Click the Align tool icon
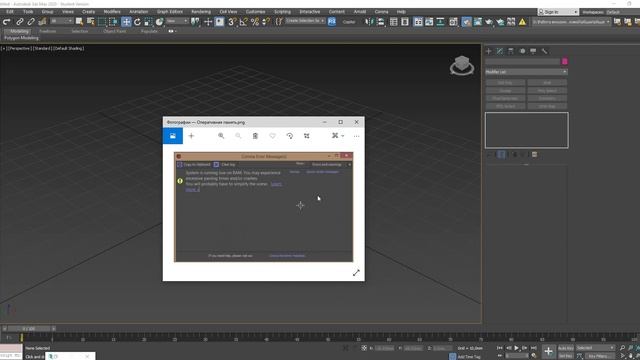The height and width of the screenshot is (360, 640). (380, 22)
